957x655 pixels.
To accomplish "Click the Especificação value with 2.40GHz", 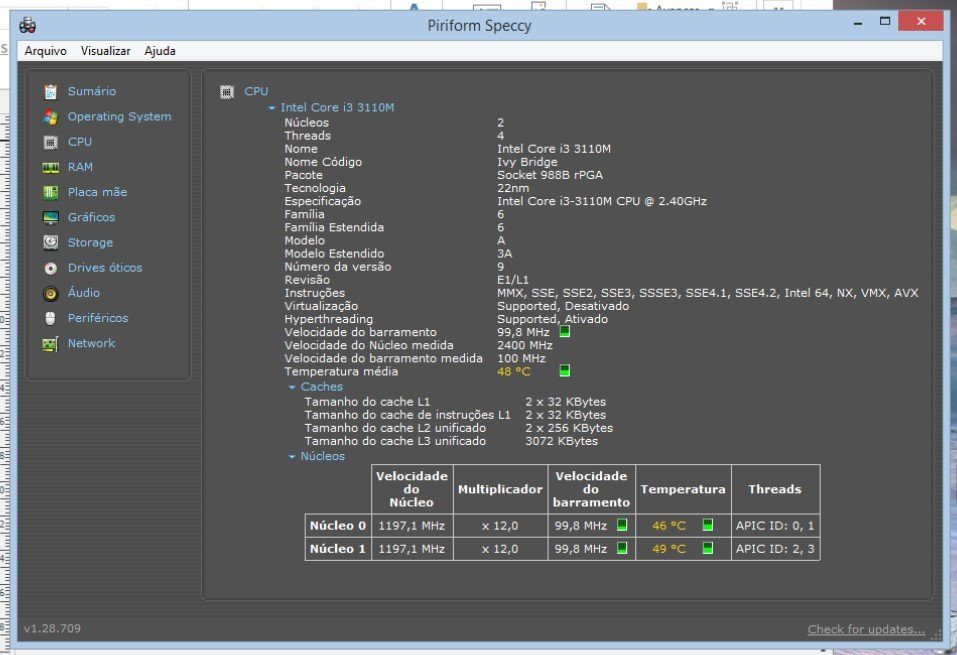I will (602, 201).
